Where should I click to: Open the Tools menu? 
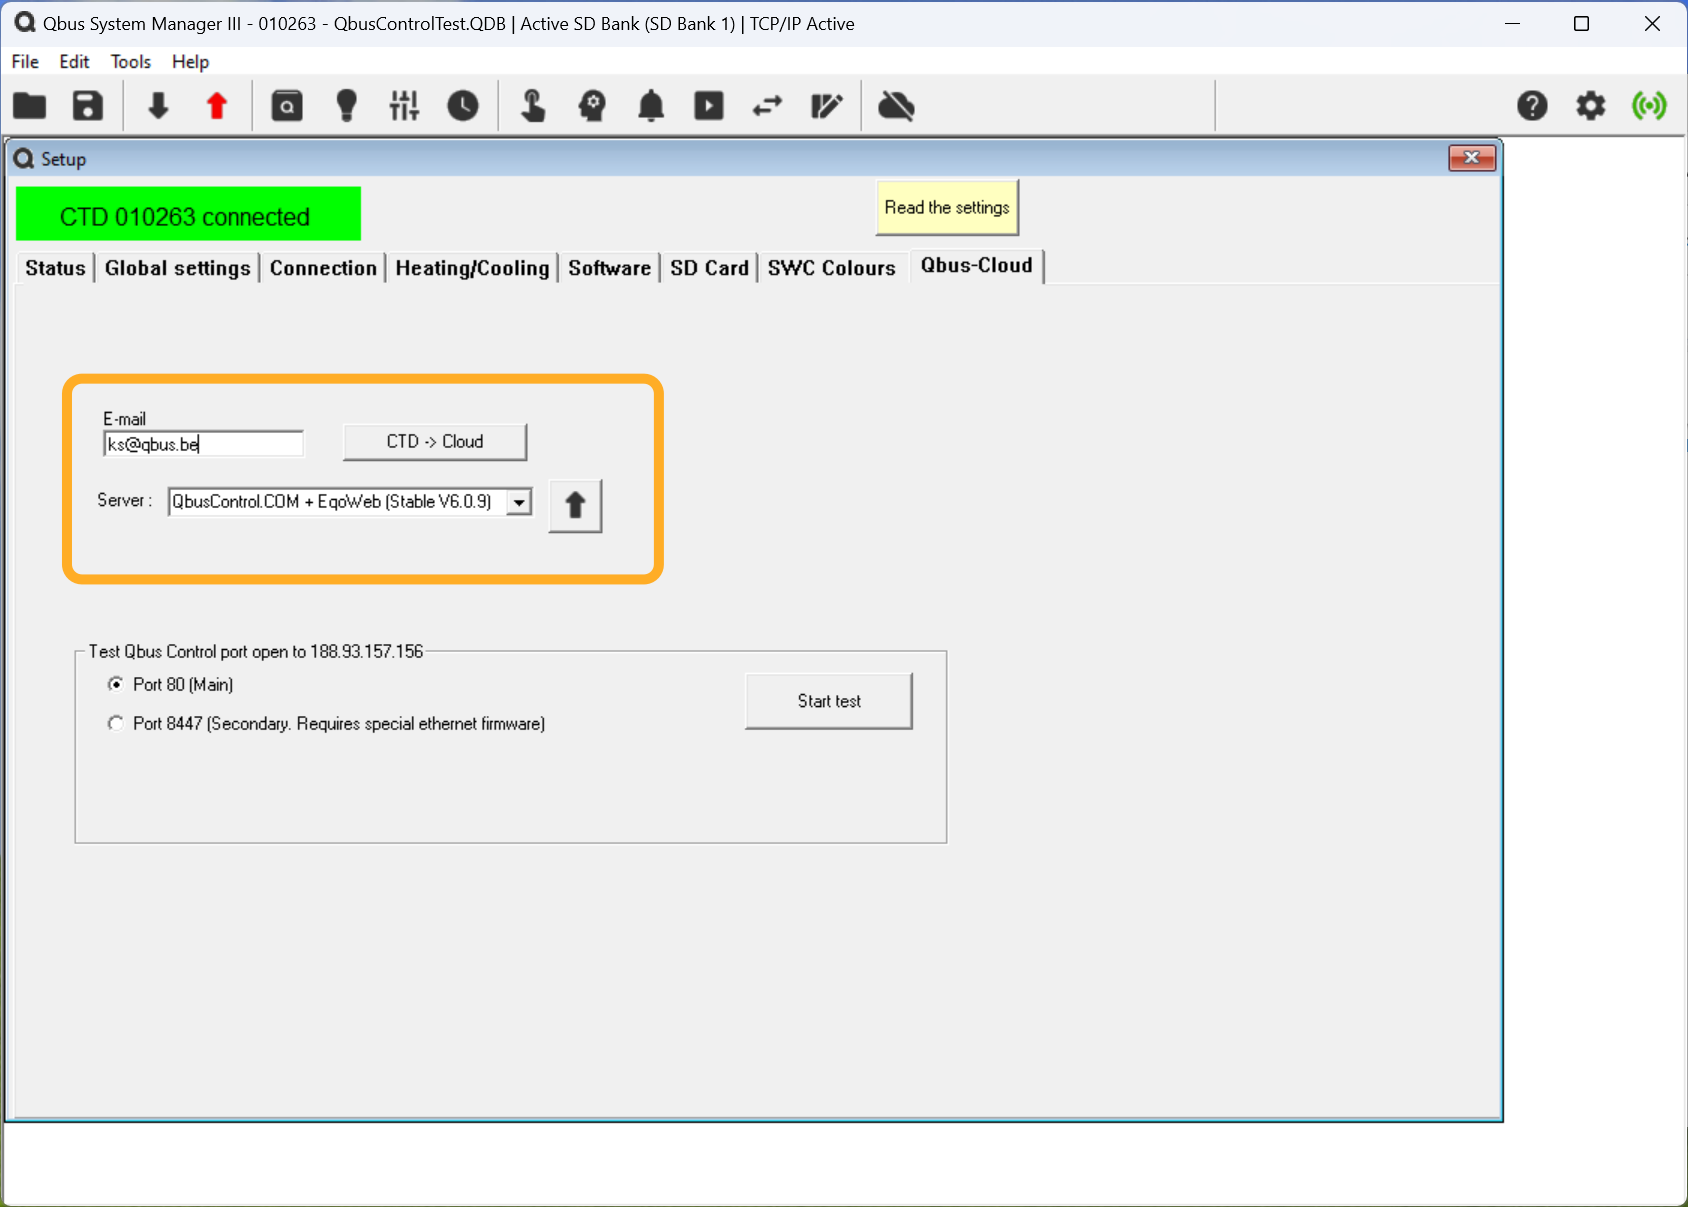131,62
